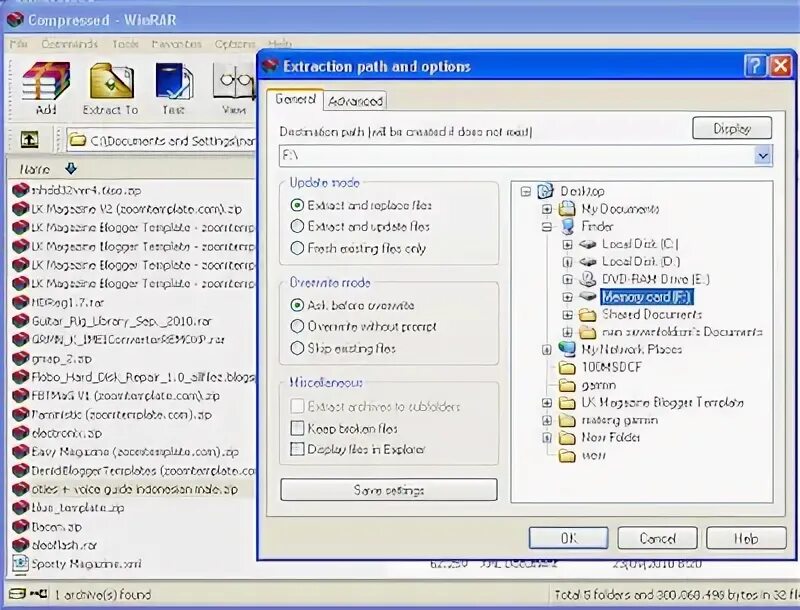
Task: Click the sort arrow beside Name column
Action: point(71,168)
